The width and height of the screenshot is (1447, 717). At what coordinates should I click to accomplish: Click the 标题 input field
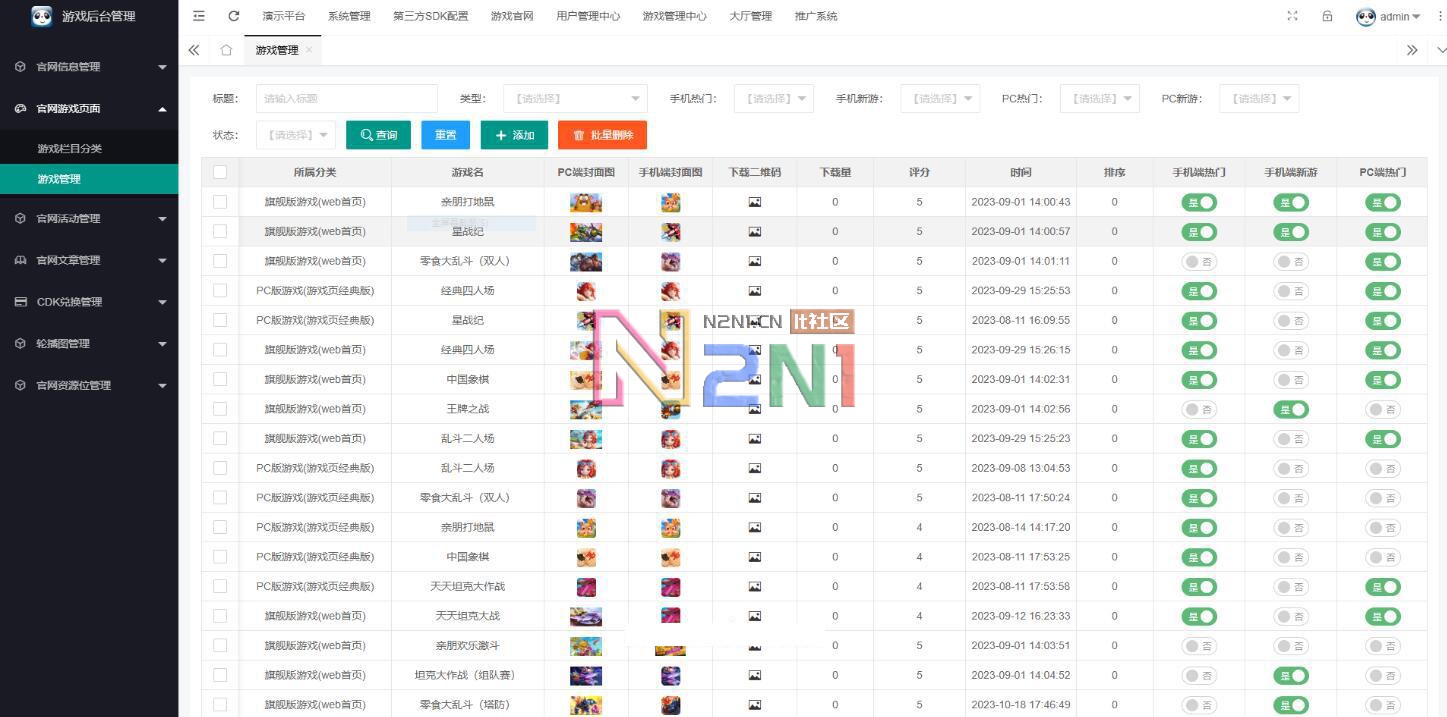[x=346, y=98]
